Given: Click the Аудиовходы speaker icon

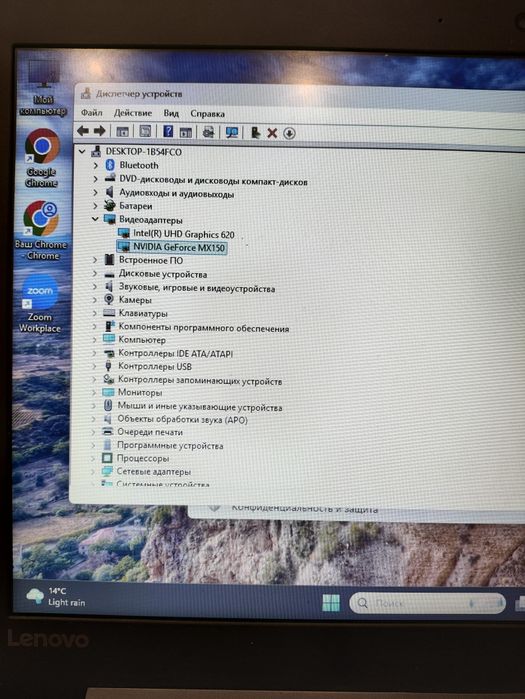Looking at the screenshot, I should tap(110, 192).
